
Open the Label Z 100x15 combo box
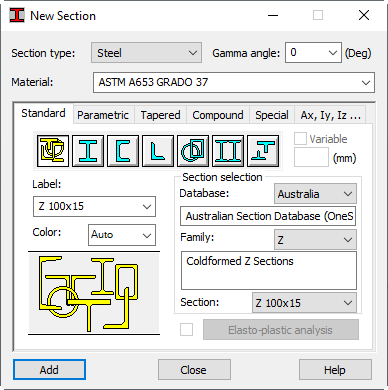click(x=94, y=207)
